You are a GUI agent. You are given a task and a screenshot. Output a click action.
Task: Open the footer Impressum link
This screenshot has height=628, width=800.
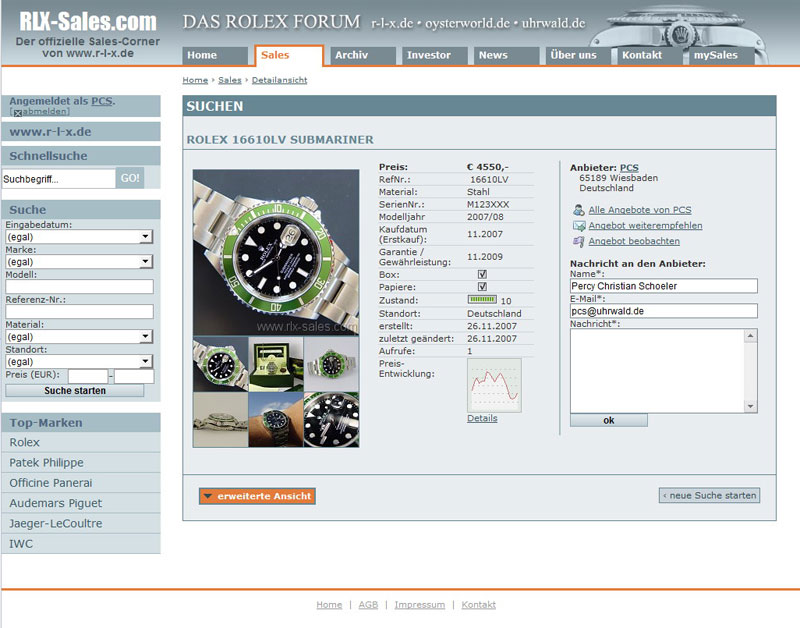[x=419, y=605]
